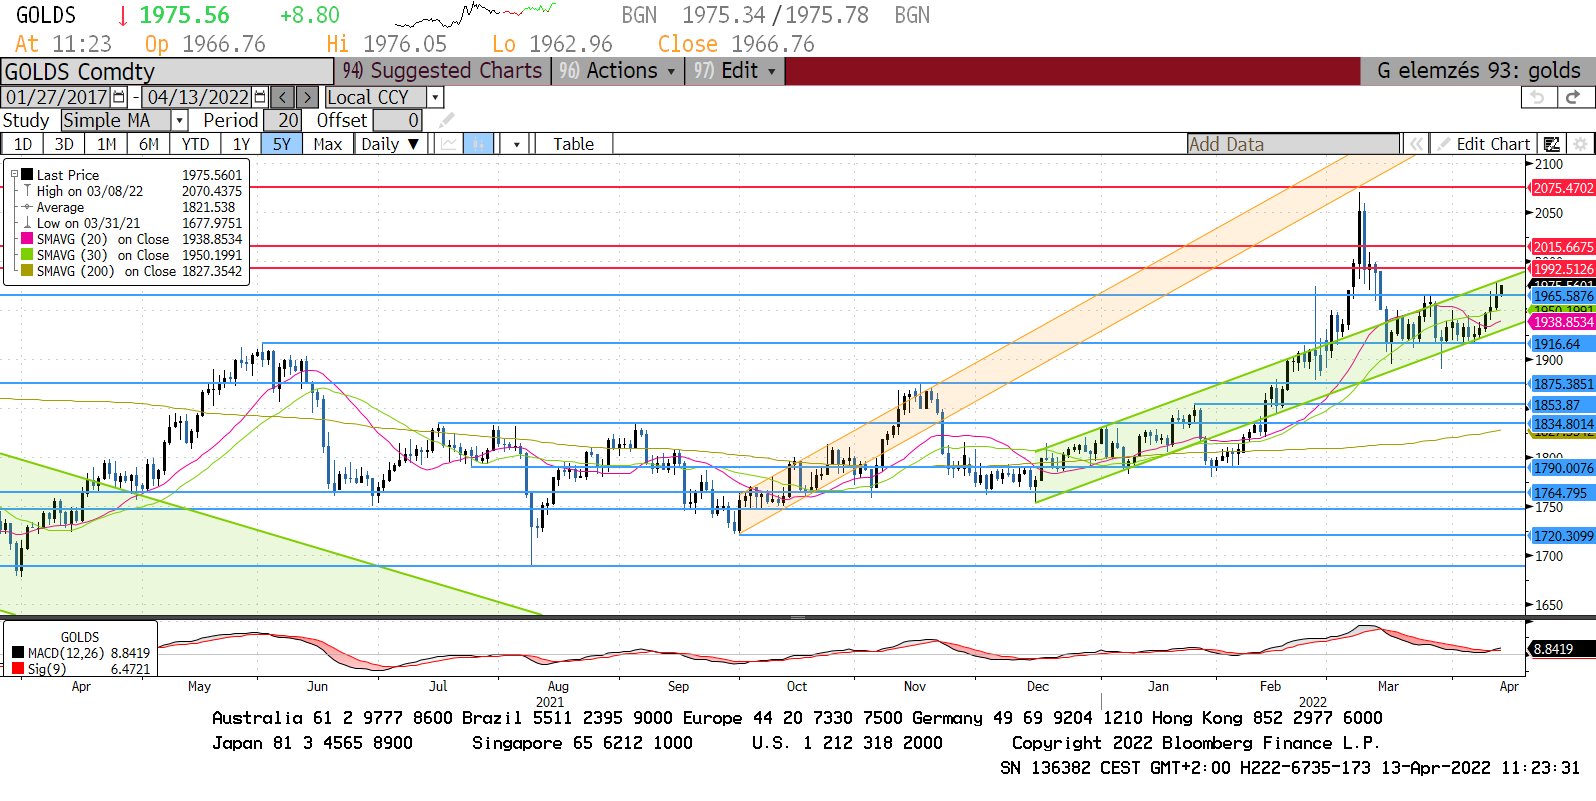
Task: Collapse panel with double-chevron icon
Action: point(1416,144)
